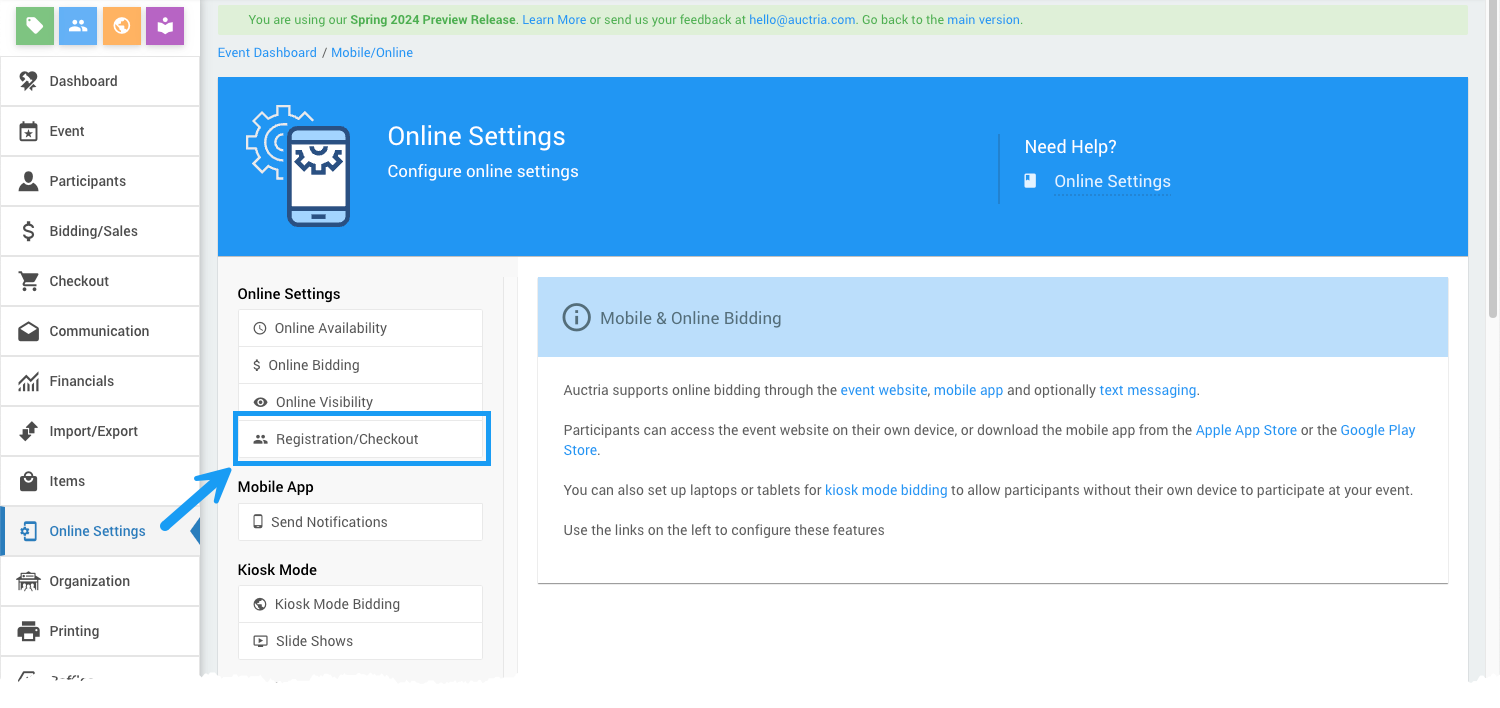This screenshot has height=708, width=1500.
Task: Click the purple book reader icon button
Action: (165, 26)
